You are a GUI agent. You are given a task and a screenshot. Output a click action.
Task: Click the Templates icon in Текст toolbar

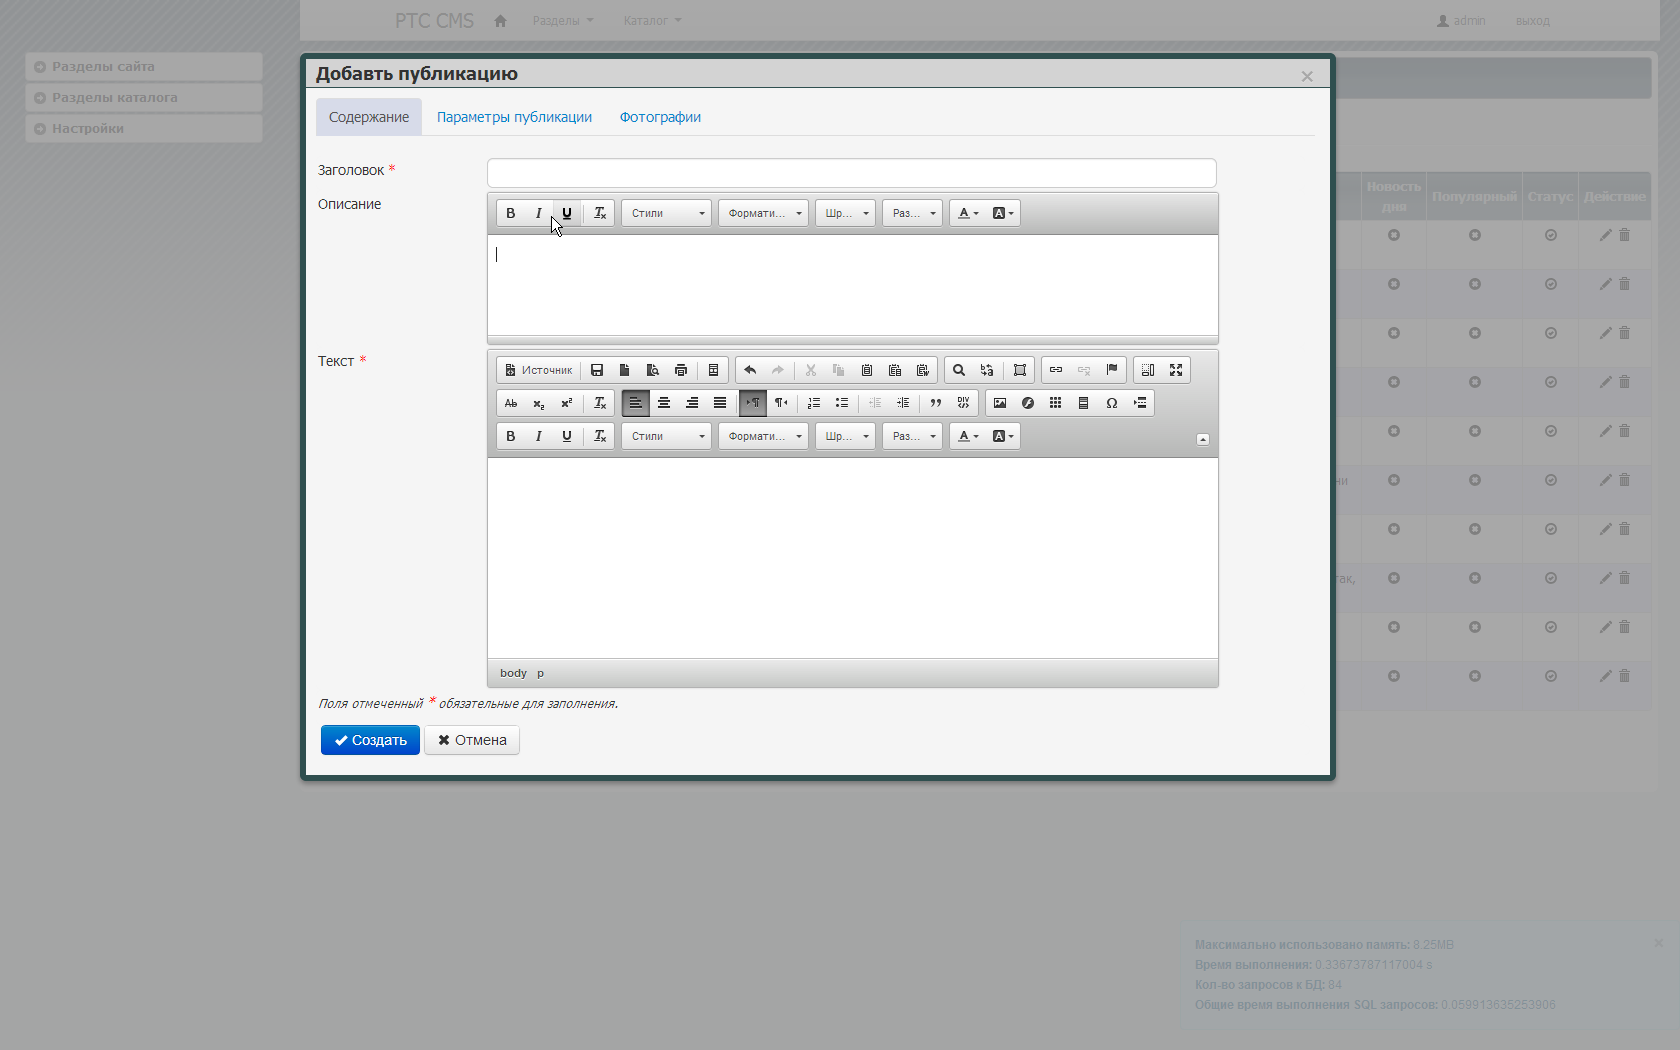713,370
